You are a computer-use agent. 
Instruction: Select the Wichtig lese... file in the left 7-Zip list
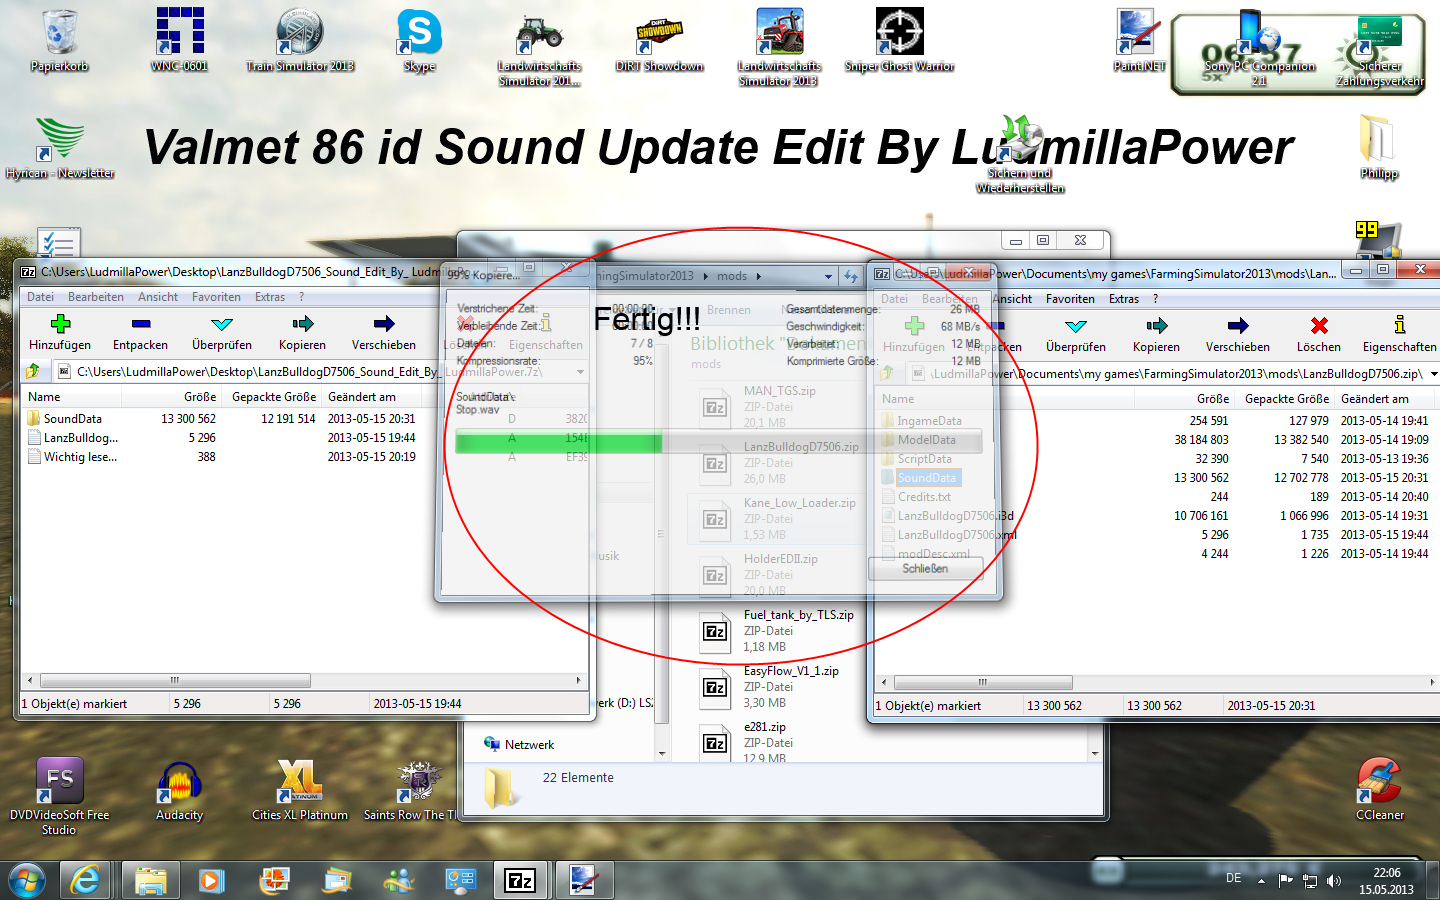(x=80, y=457)
